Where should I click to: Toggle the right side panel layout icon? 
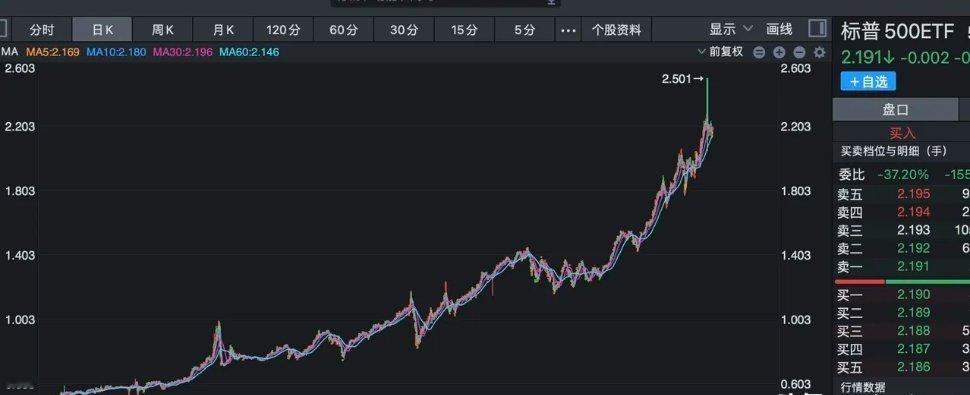click(x=817, y=29)
